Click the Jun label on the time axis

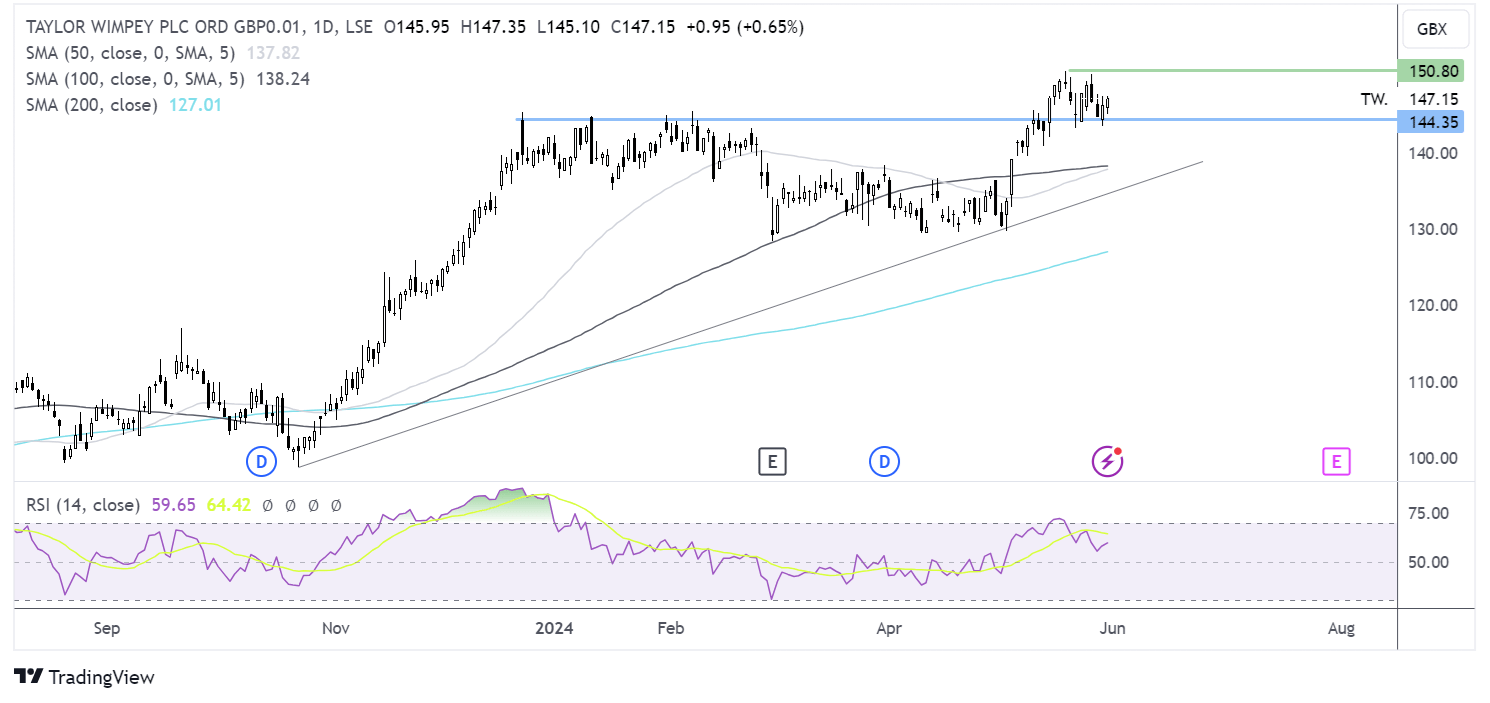1112,628
